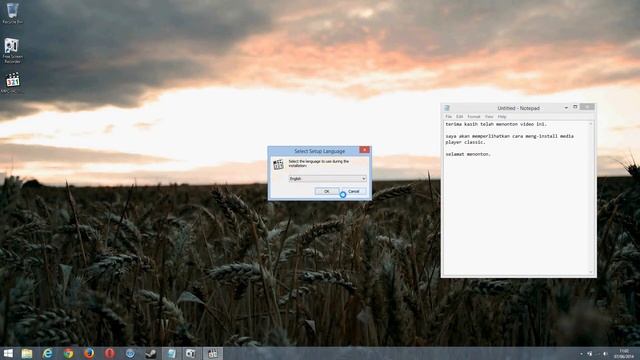Launch Firefox from the taskbar
This screenshot has height=360, width=640.
[89, 353]
